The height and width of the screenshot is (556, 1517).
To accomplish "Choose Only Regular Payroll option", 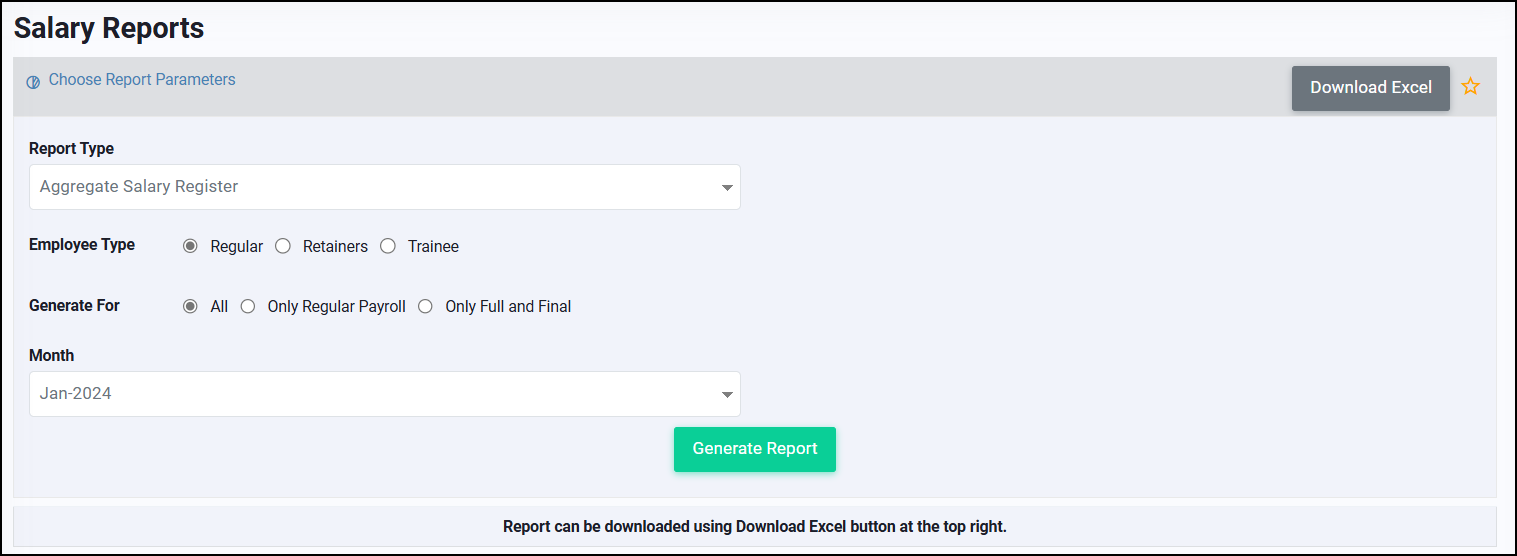I will coord(248,307).
